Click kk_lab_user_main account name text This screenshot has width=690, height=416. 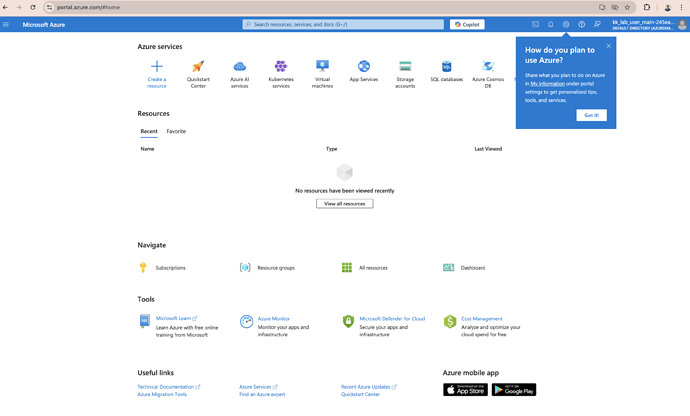[643, 22]
